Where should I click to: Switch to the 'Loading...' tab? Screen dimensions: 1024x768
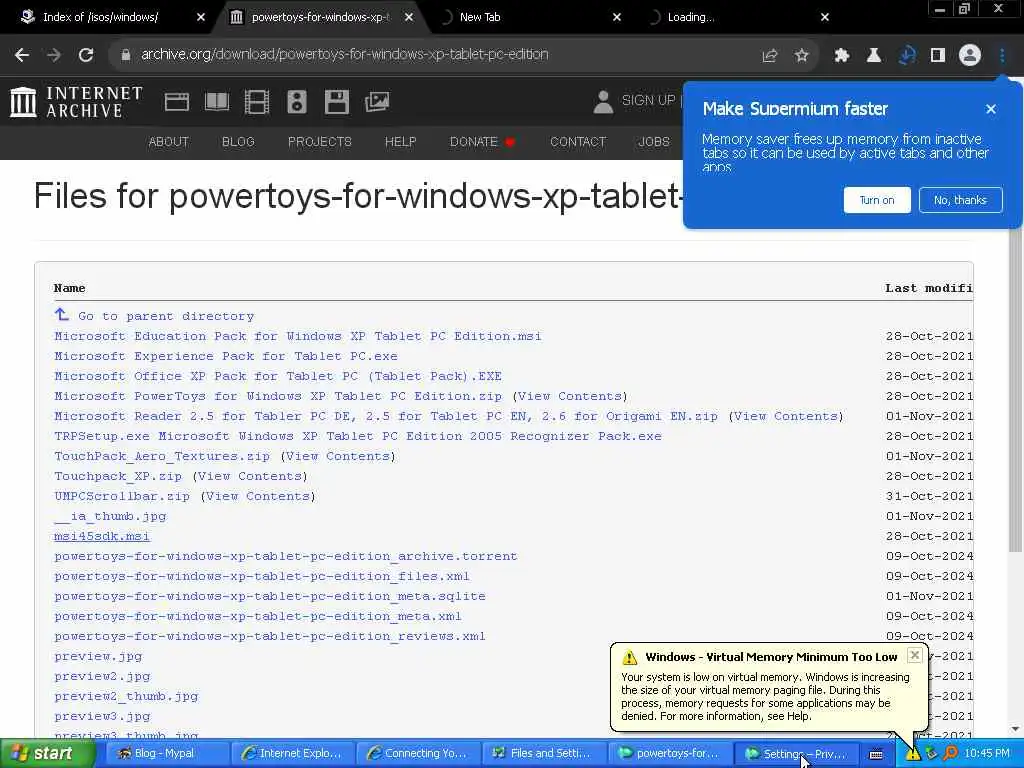coord(691,17)
